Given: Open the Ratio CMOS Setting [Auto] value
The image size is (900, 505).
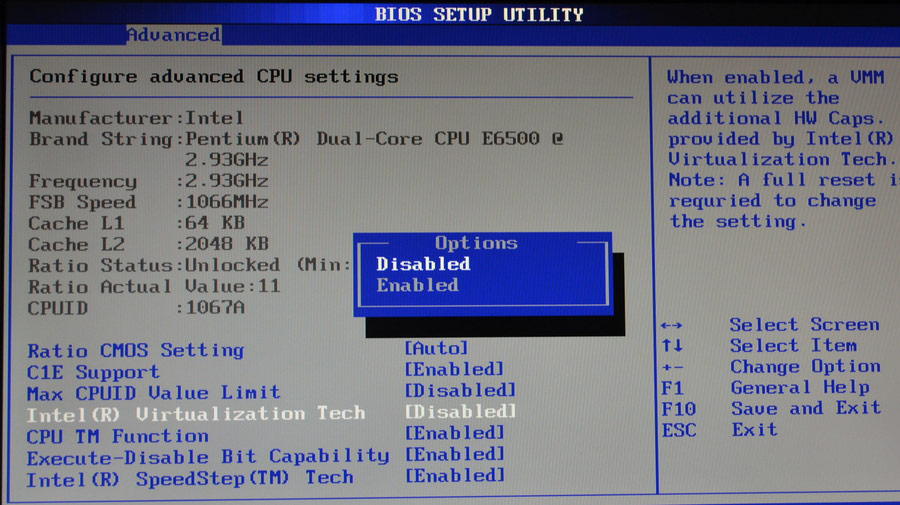Looking at the screenshot, I should point(436,348).
